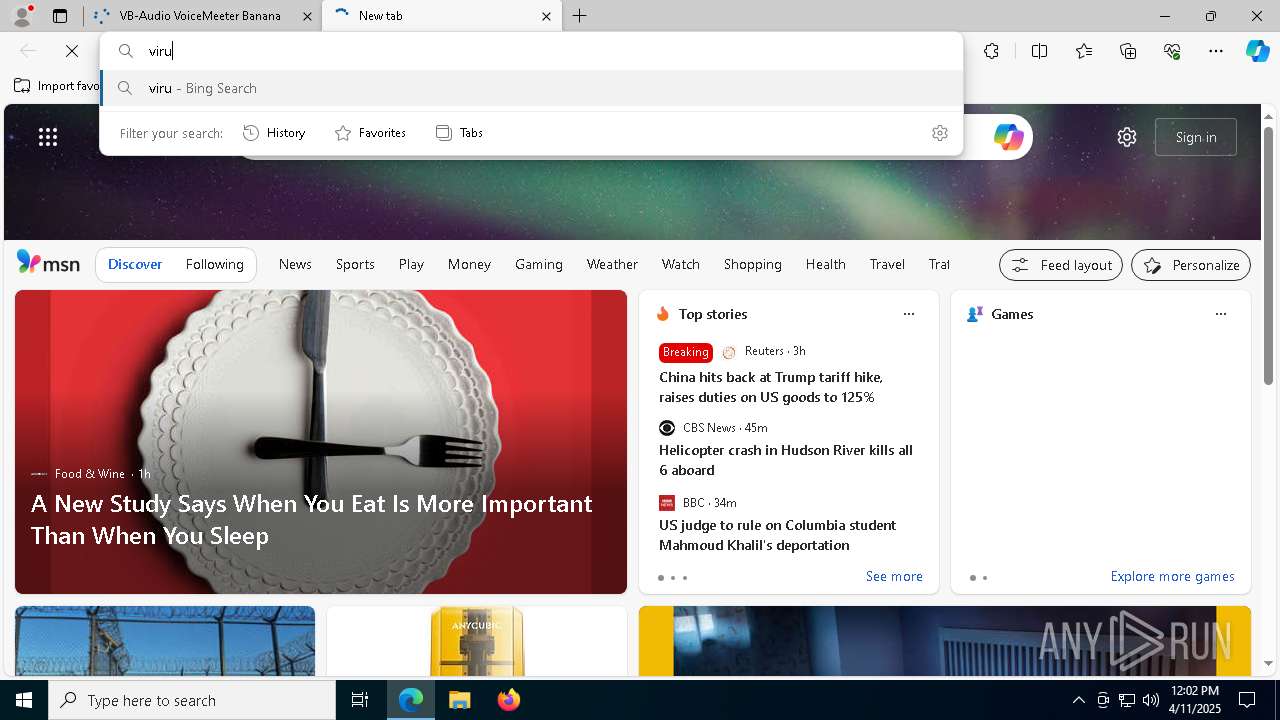Open the Weather category
The height and width of the screenshot is (720, 1280).
612,264
